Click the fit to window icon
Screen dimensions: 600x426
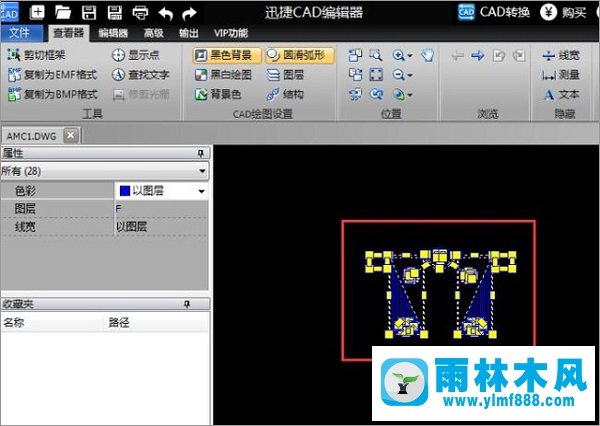click(376, 75)
